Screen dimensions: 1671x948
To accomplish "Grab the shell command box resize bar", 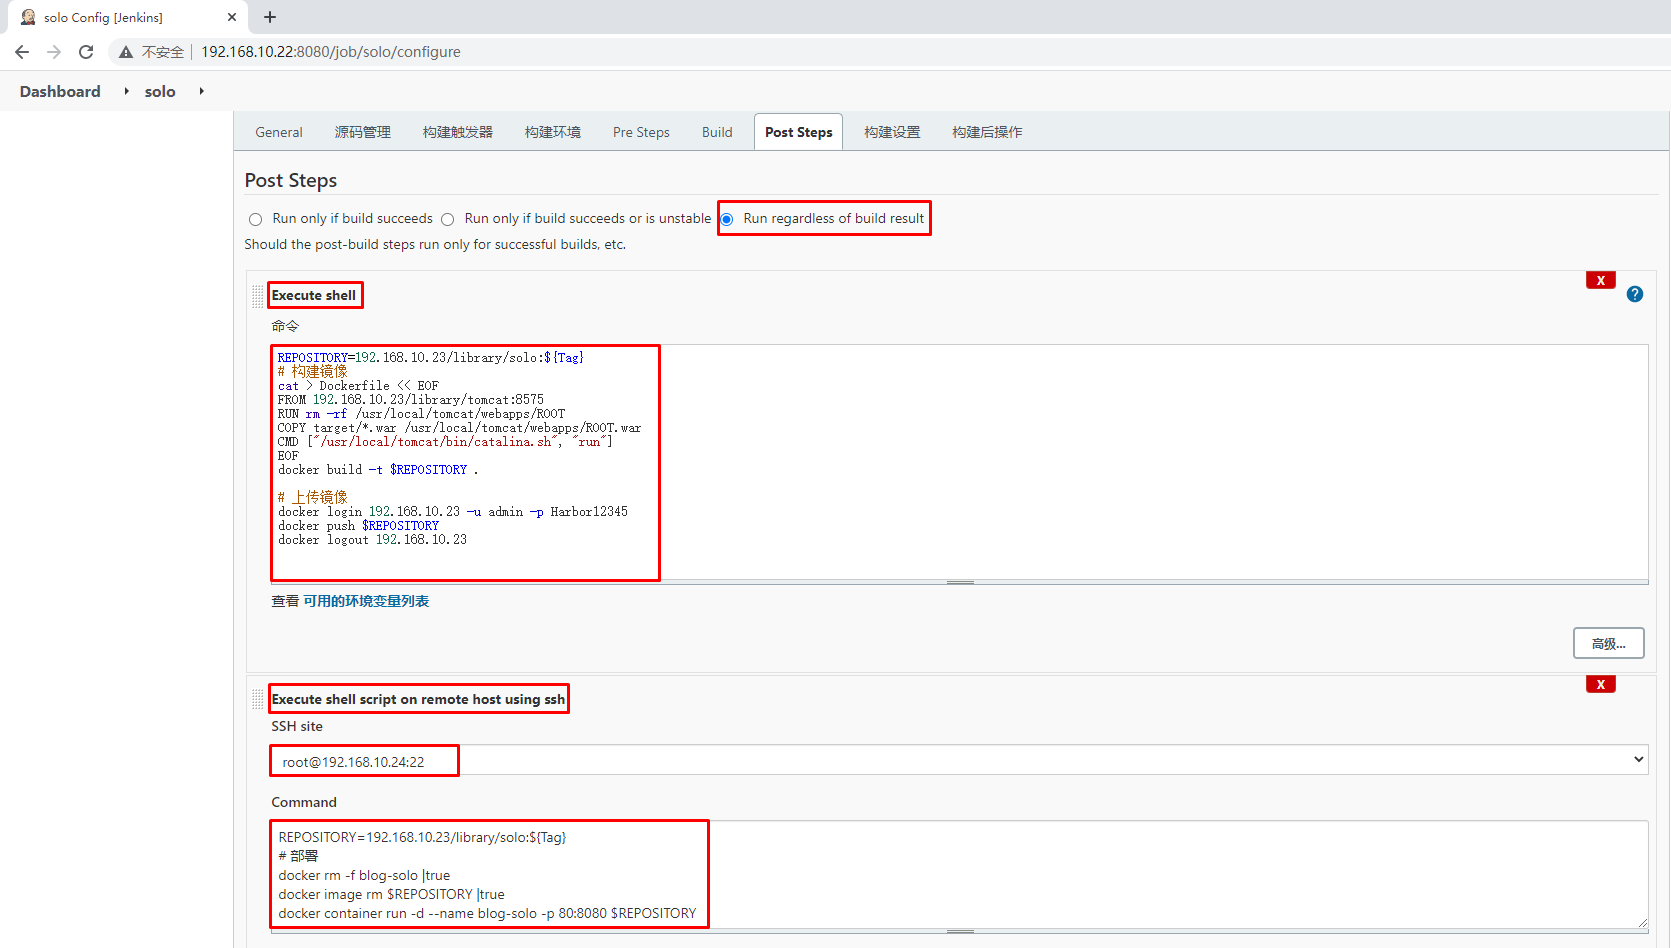I will click(x=960, y=582).
